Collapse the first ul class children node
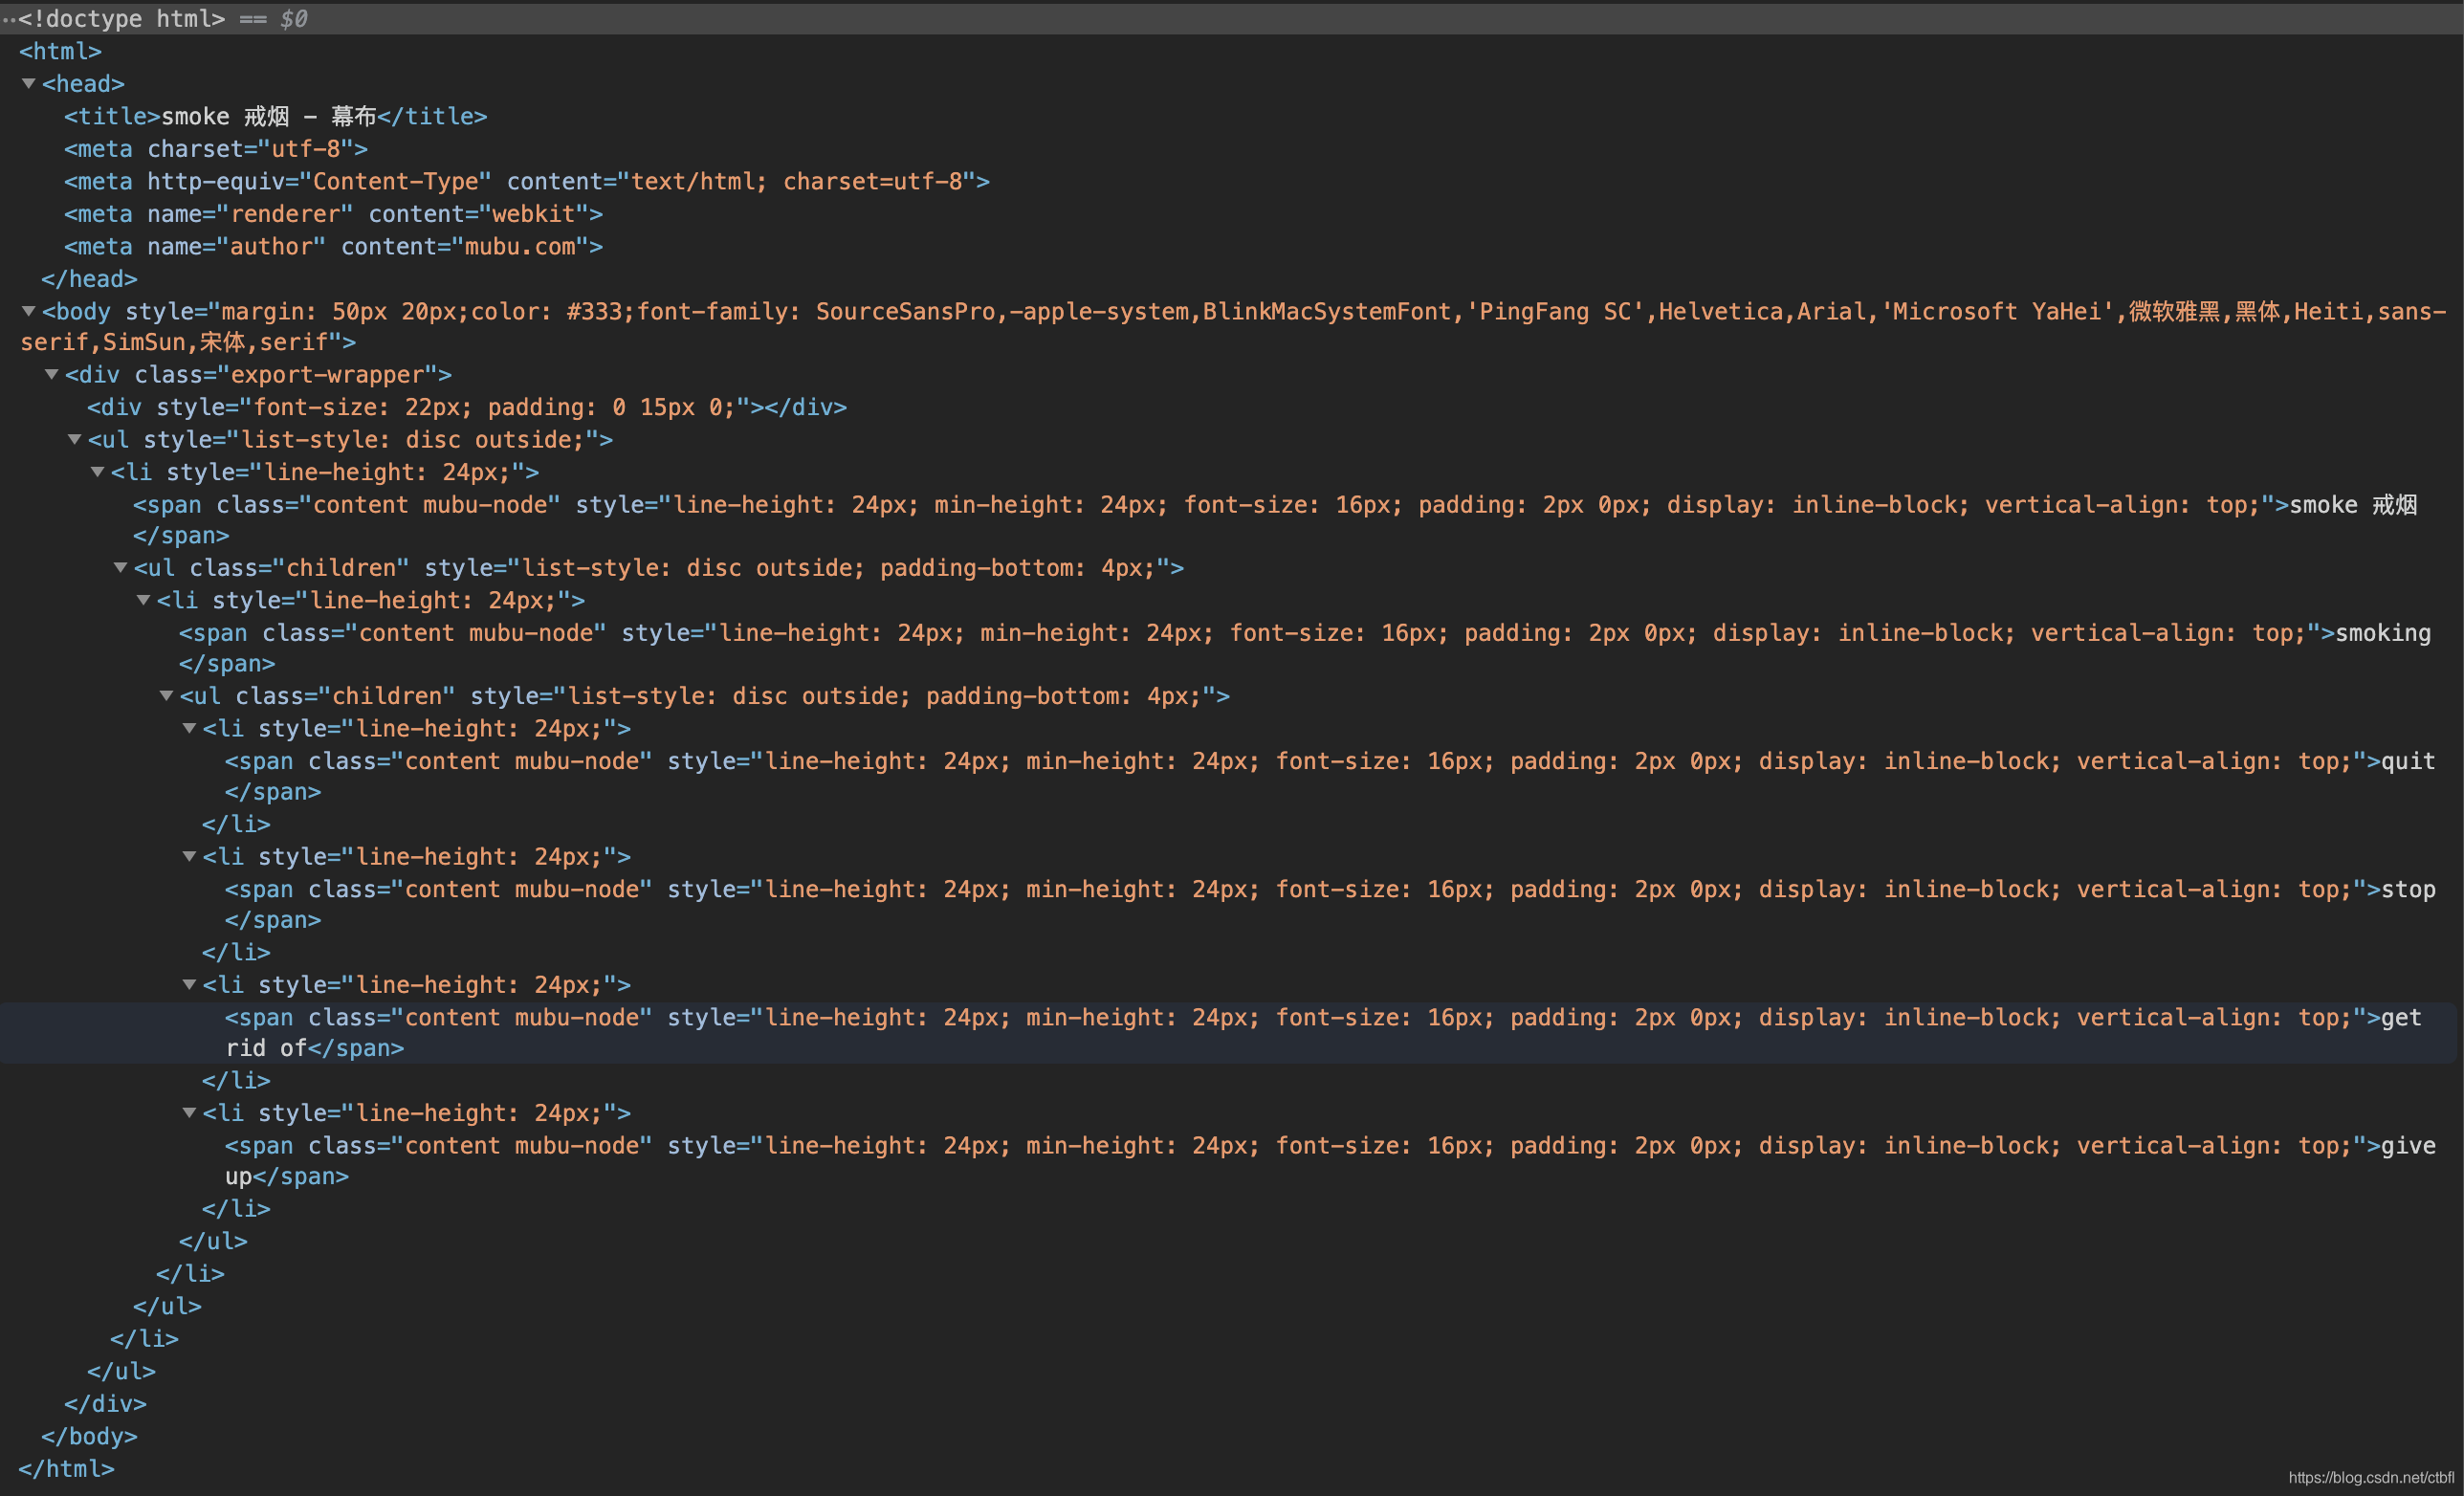Screen dimensions: 2464x1496 coord(121,568)
